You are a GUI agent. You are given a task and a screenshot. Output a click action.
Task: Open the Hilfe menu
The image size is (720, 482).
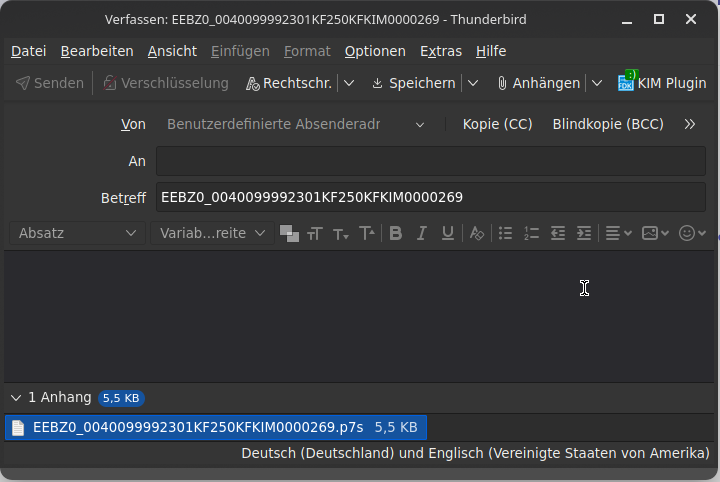click(x=491, y=51)
